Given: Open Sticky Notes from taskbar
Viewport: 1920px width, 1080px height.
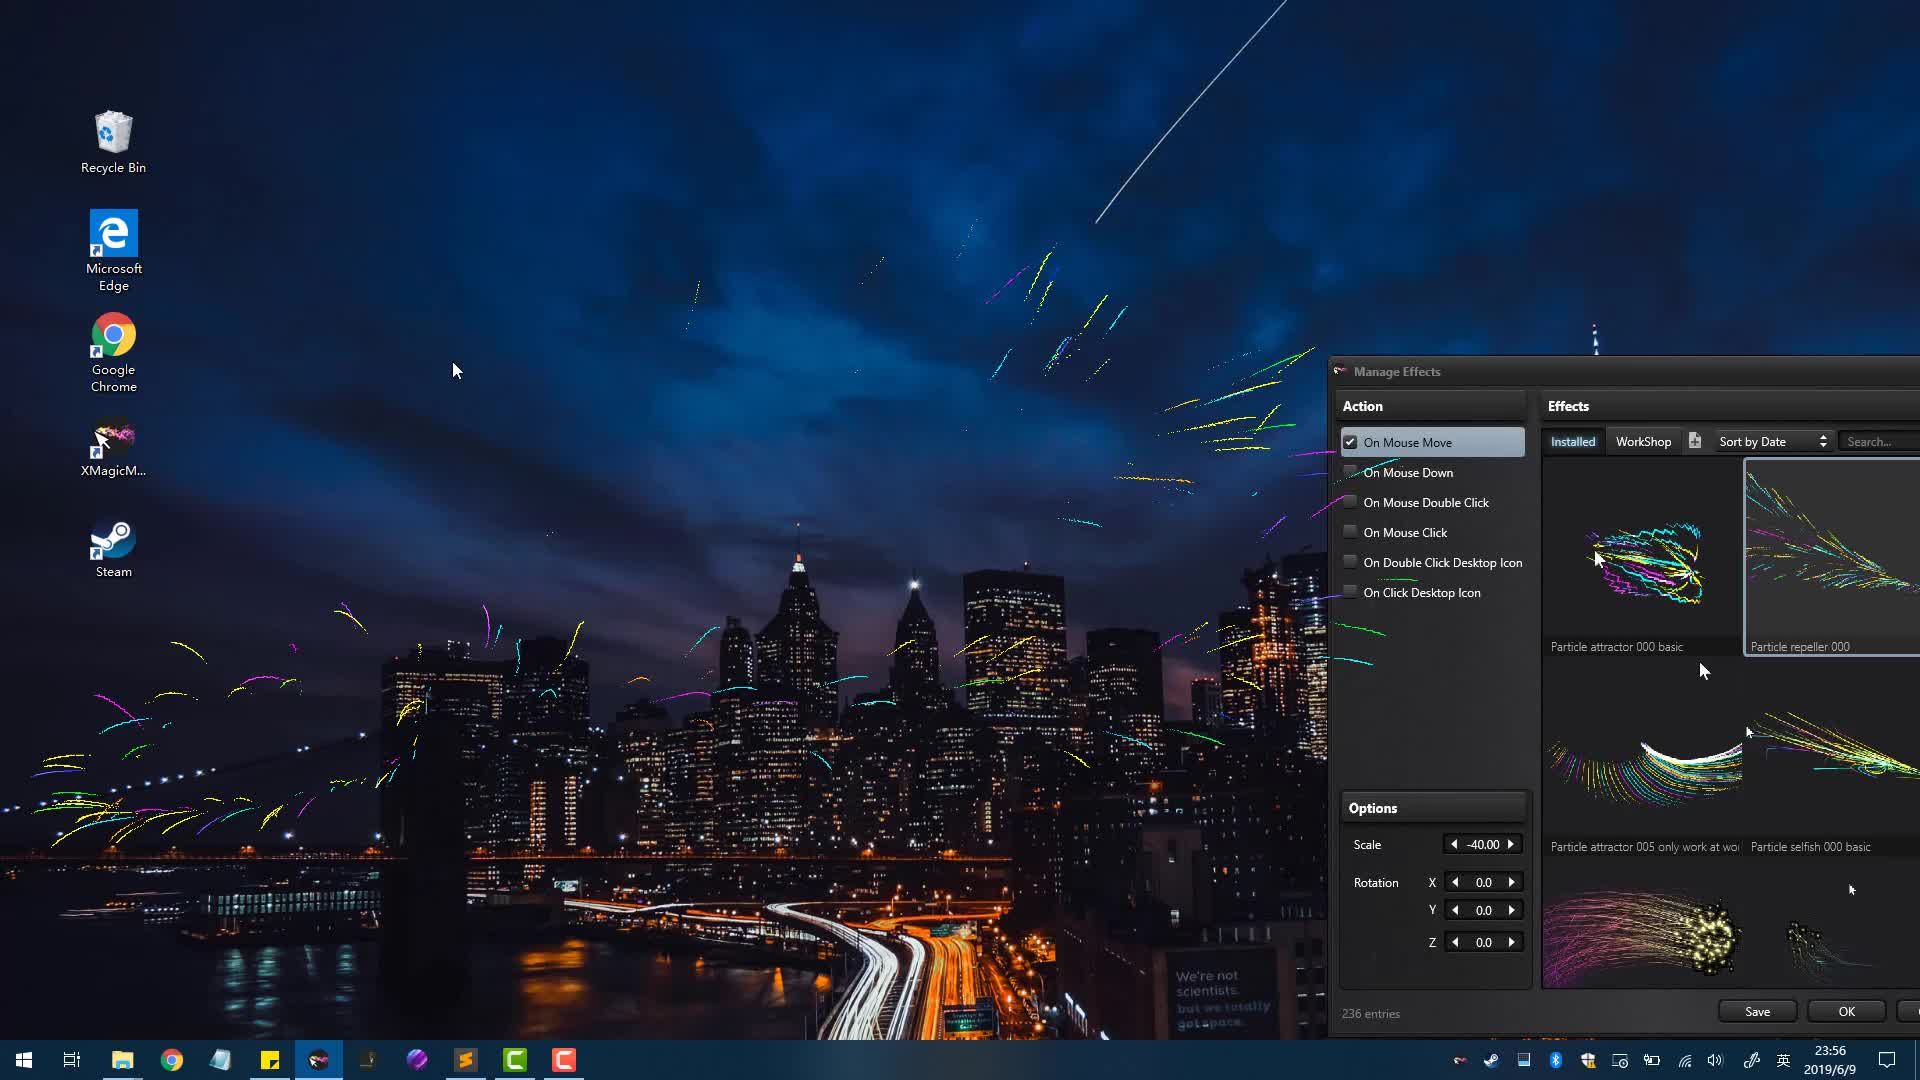Looking at the screenshot, I should coord(270,1060).
